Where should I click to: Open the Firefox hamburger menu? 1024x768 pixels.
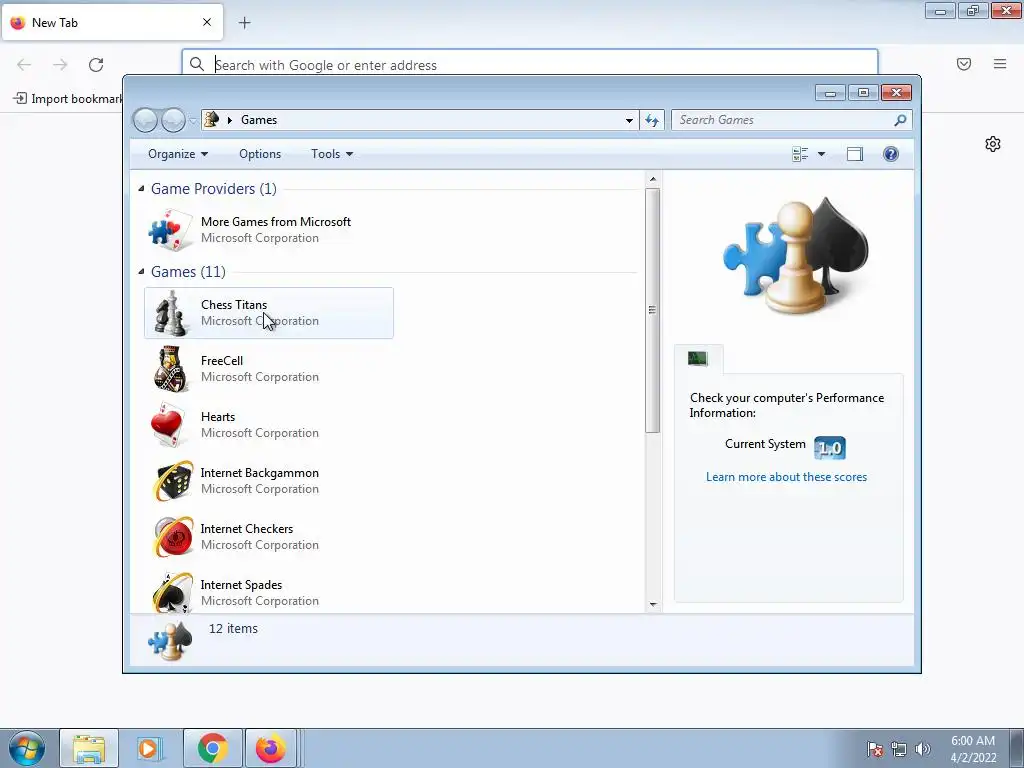point(1000,64)
